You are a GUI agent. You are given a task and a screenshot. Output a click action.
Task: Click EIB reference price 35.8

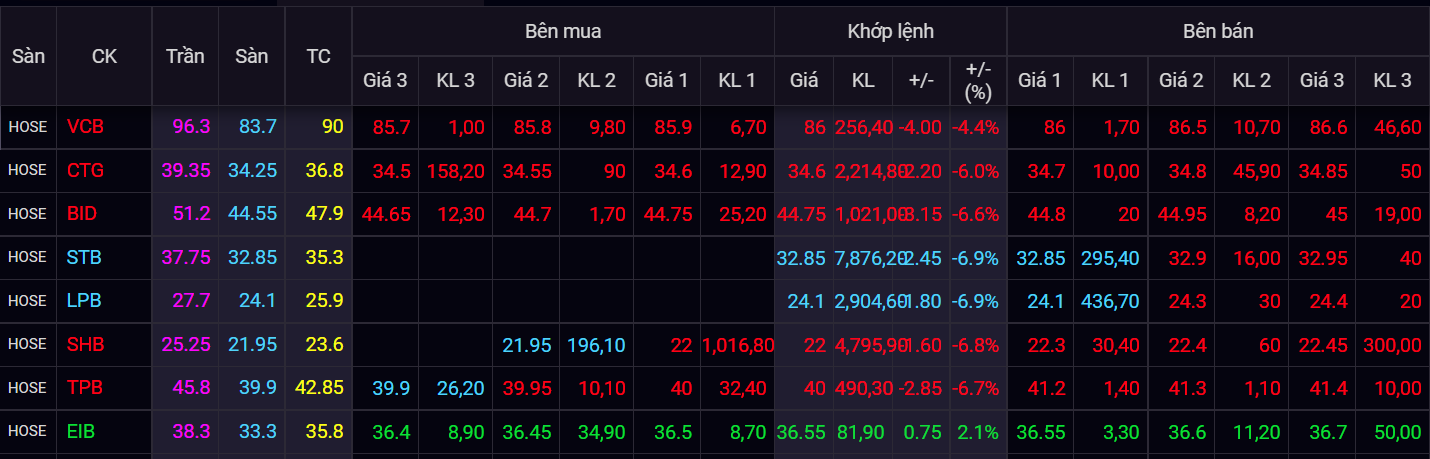[x=325, y=431]
